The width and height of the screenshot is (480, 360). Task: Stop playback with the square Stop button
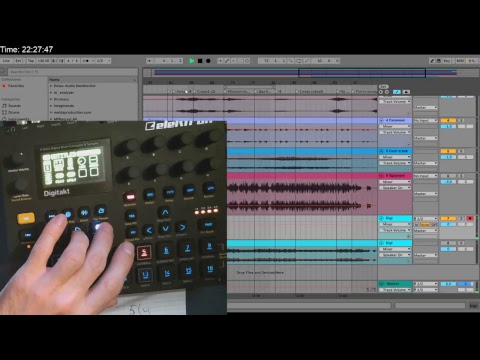coord(200,61)
